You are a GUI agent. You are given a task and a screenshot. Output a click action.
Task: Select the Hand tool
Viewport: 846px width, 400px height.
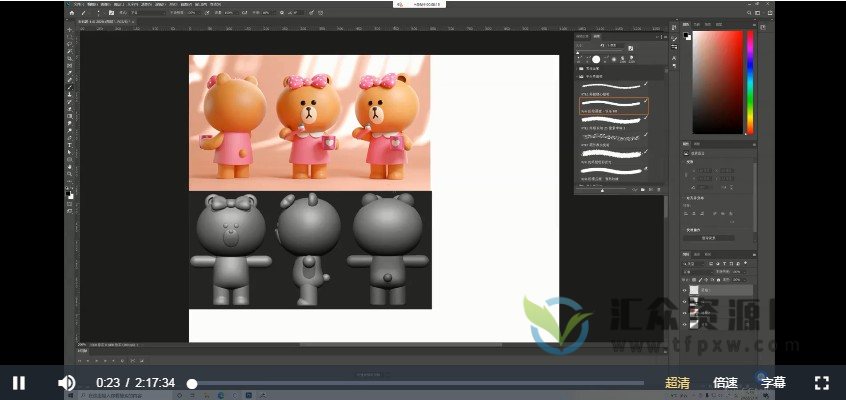point(70,166)
